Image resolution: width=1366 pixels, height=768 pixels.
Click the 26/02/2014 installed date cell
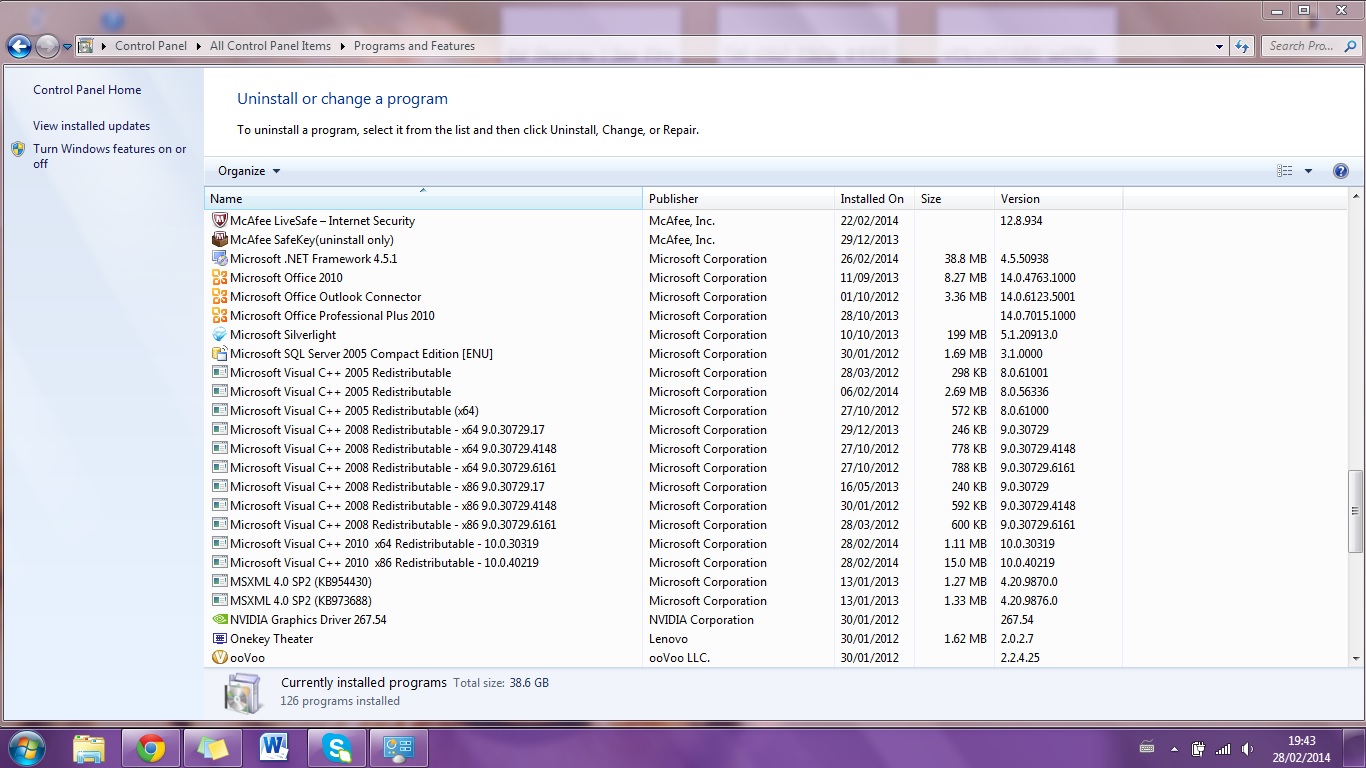pyautogui.click(x=869, y=259)
